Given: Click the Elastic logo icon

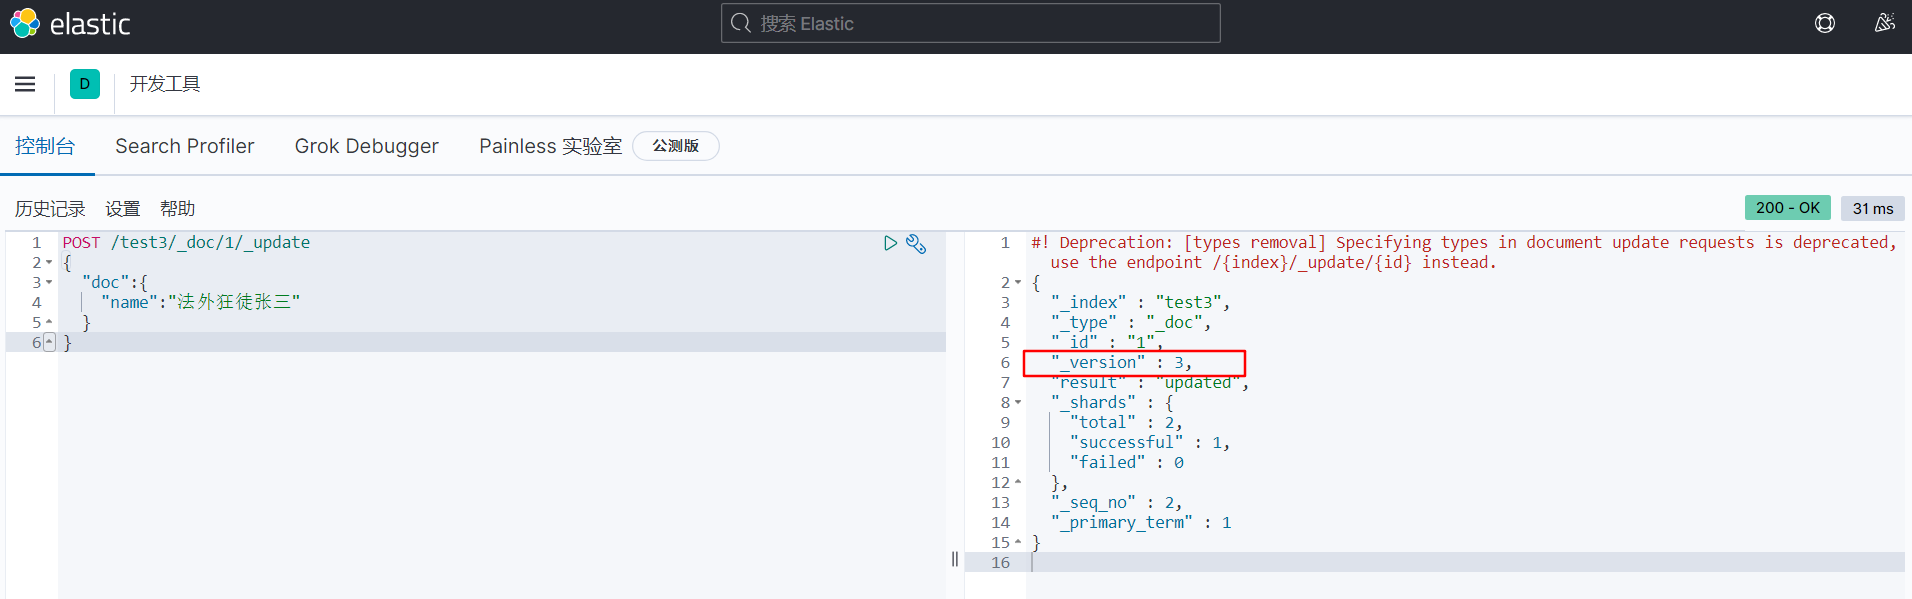Looking at the screenshot, I should [x=25, y=23].
